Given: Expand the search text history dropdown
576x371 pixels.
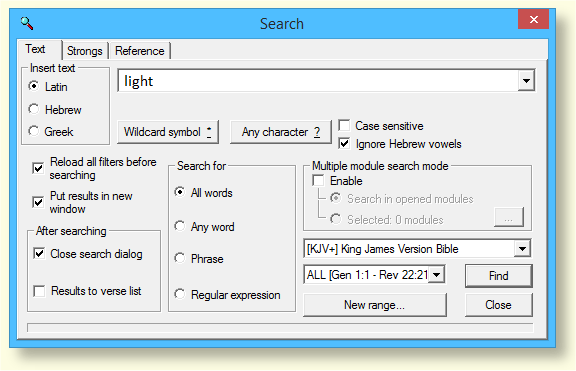Looking at the screenshot, I should (526, 80).
